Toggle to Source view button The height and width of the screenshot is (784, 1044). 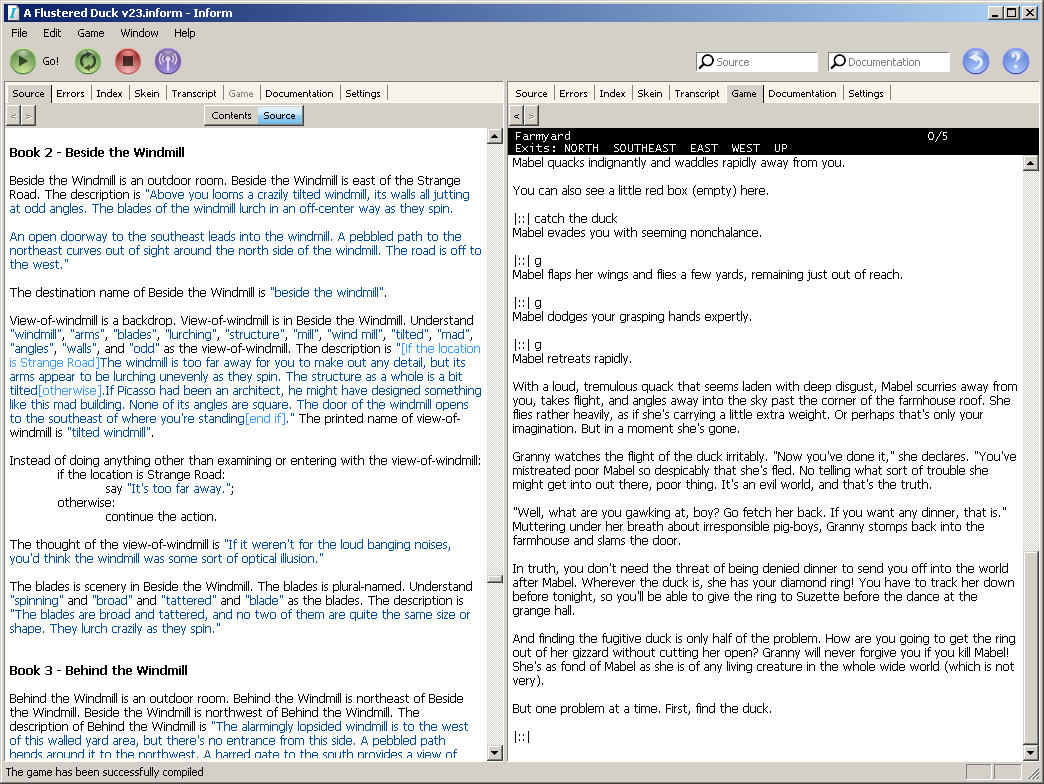279,115
